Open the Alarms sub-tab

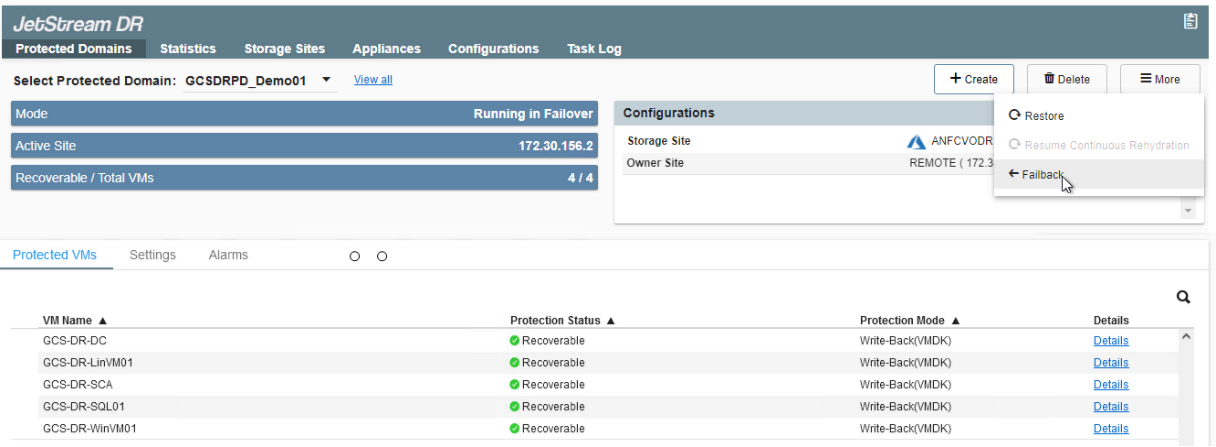pos(228,255)
